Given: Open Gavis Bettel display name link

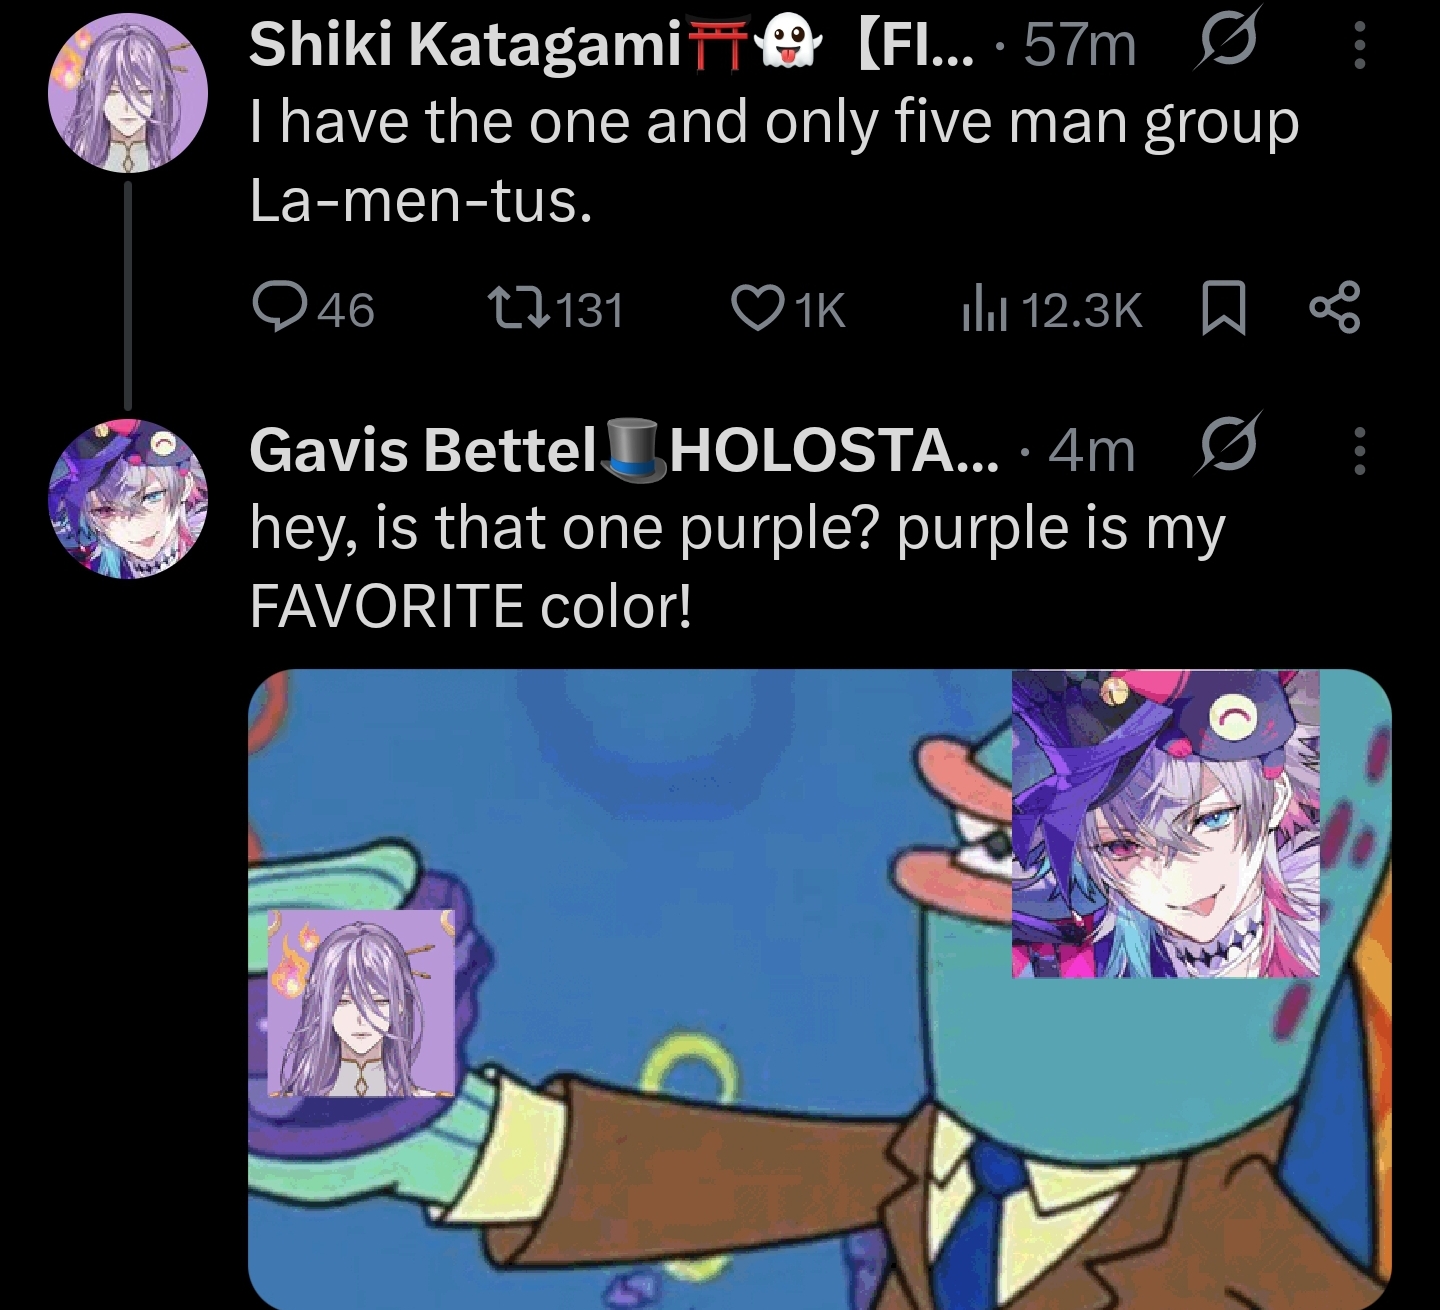Looking at the screenshot, I should pyautogui.click(x=422, y=451).
